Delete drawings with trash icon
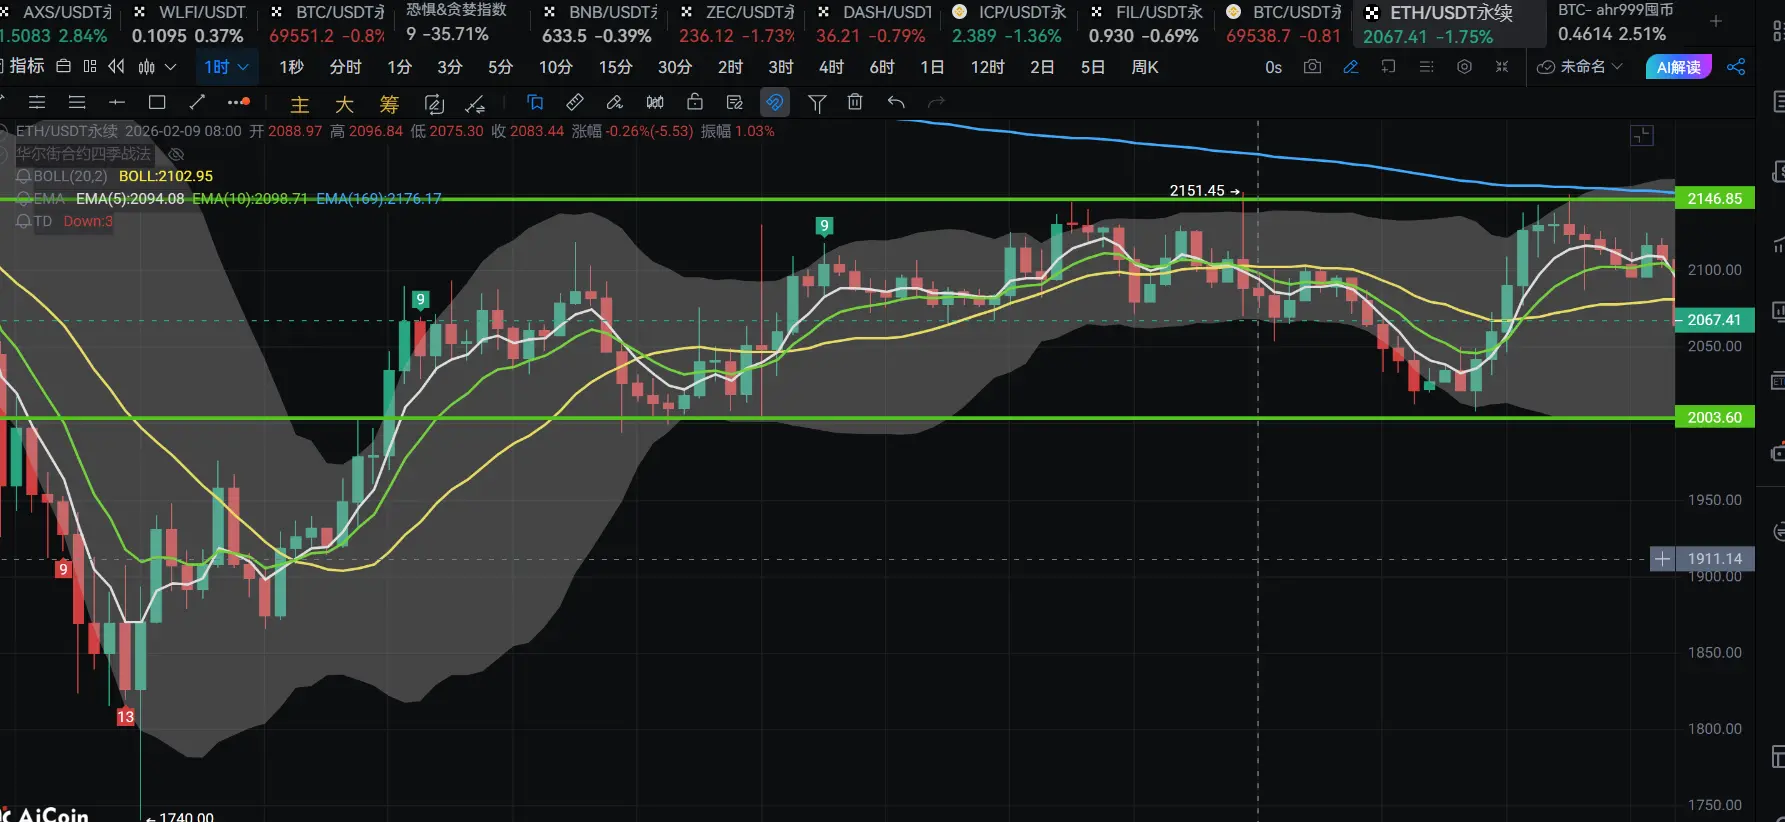1785x822 pixels. (x=855, y=102)
